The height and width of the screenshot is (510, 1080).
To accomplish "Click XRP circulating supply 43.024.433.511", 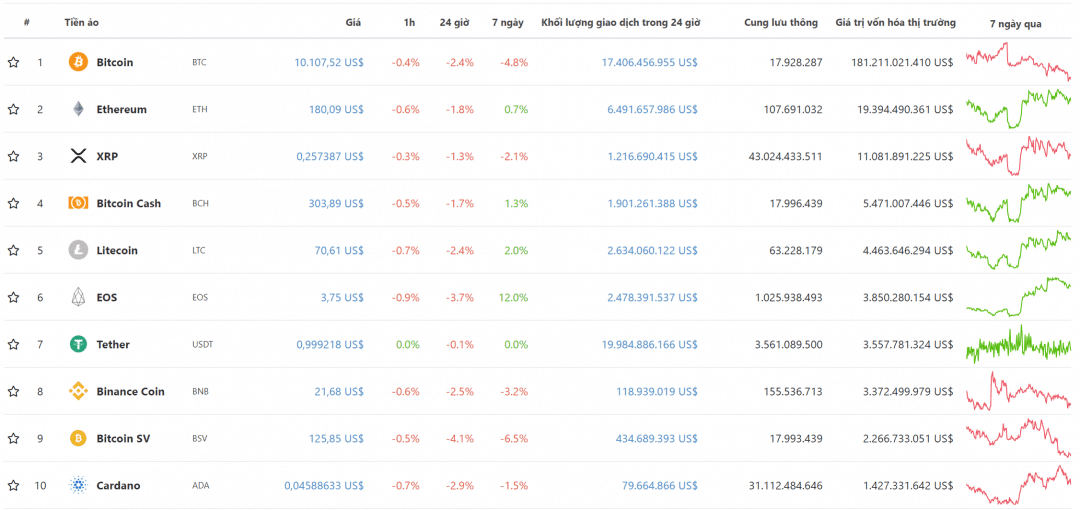I will coord(785,156).
